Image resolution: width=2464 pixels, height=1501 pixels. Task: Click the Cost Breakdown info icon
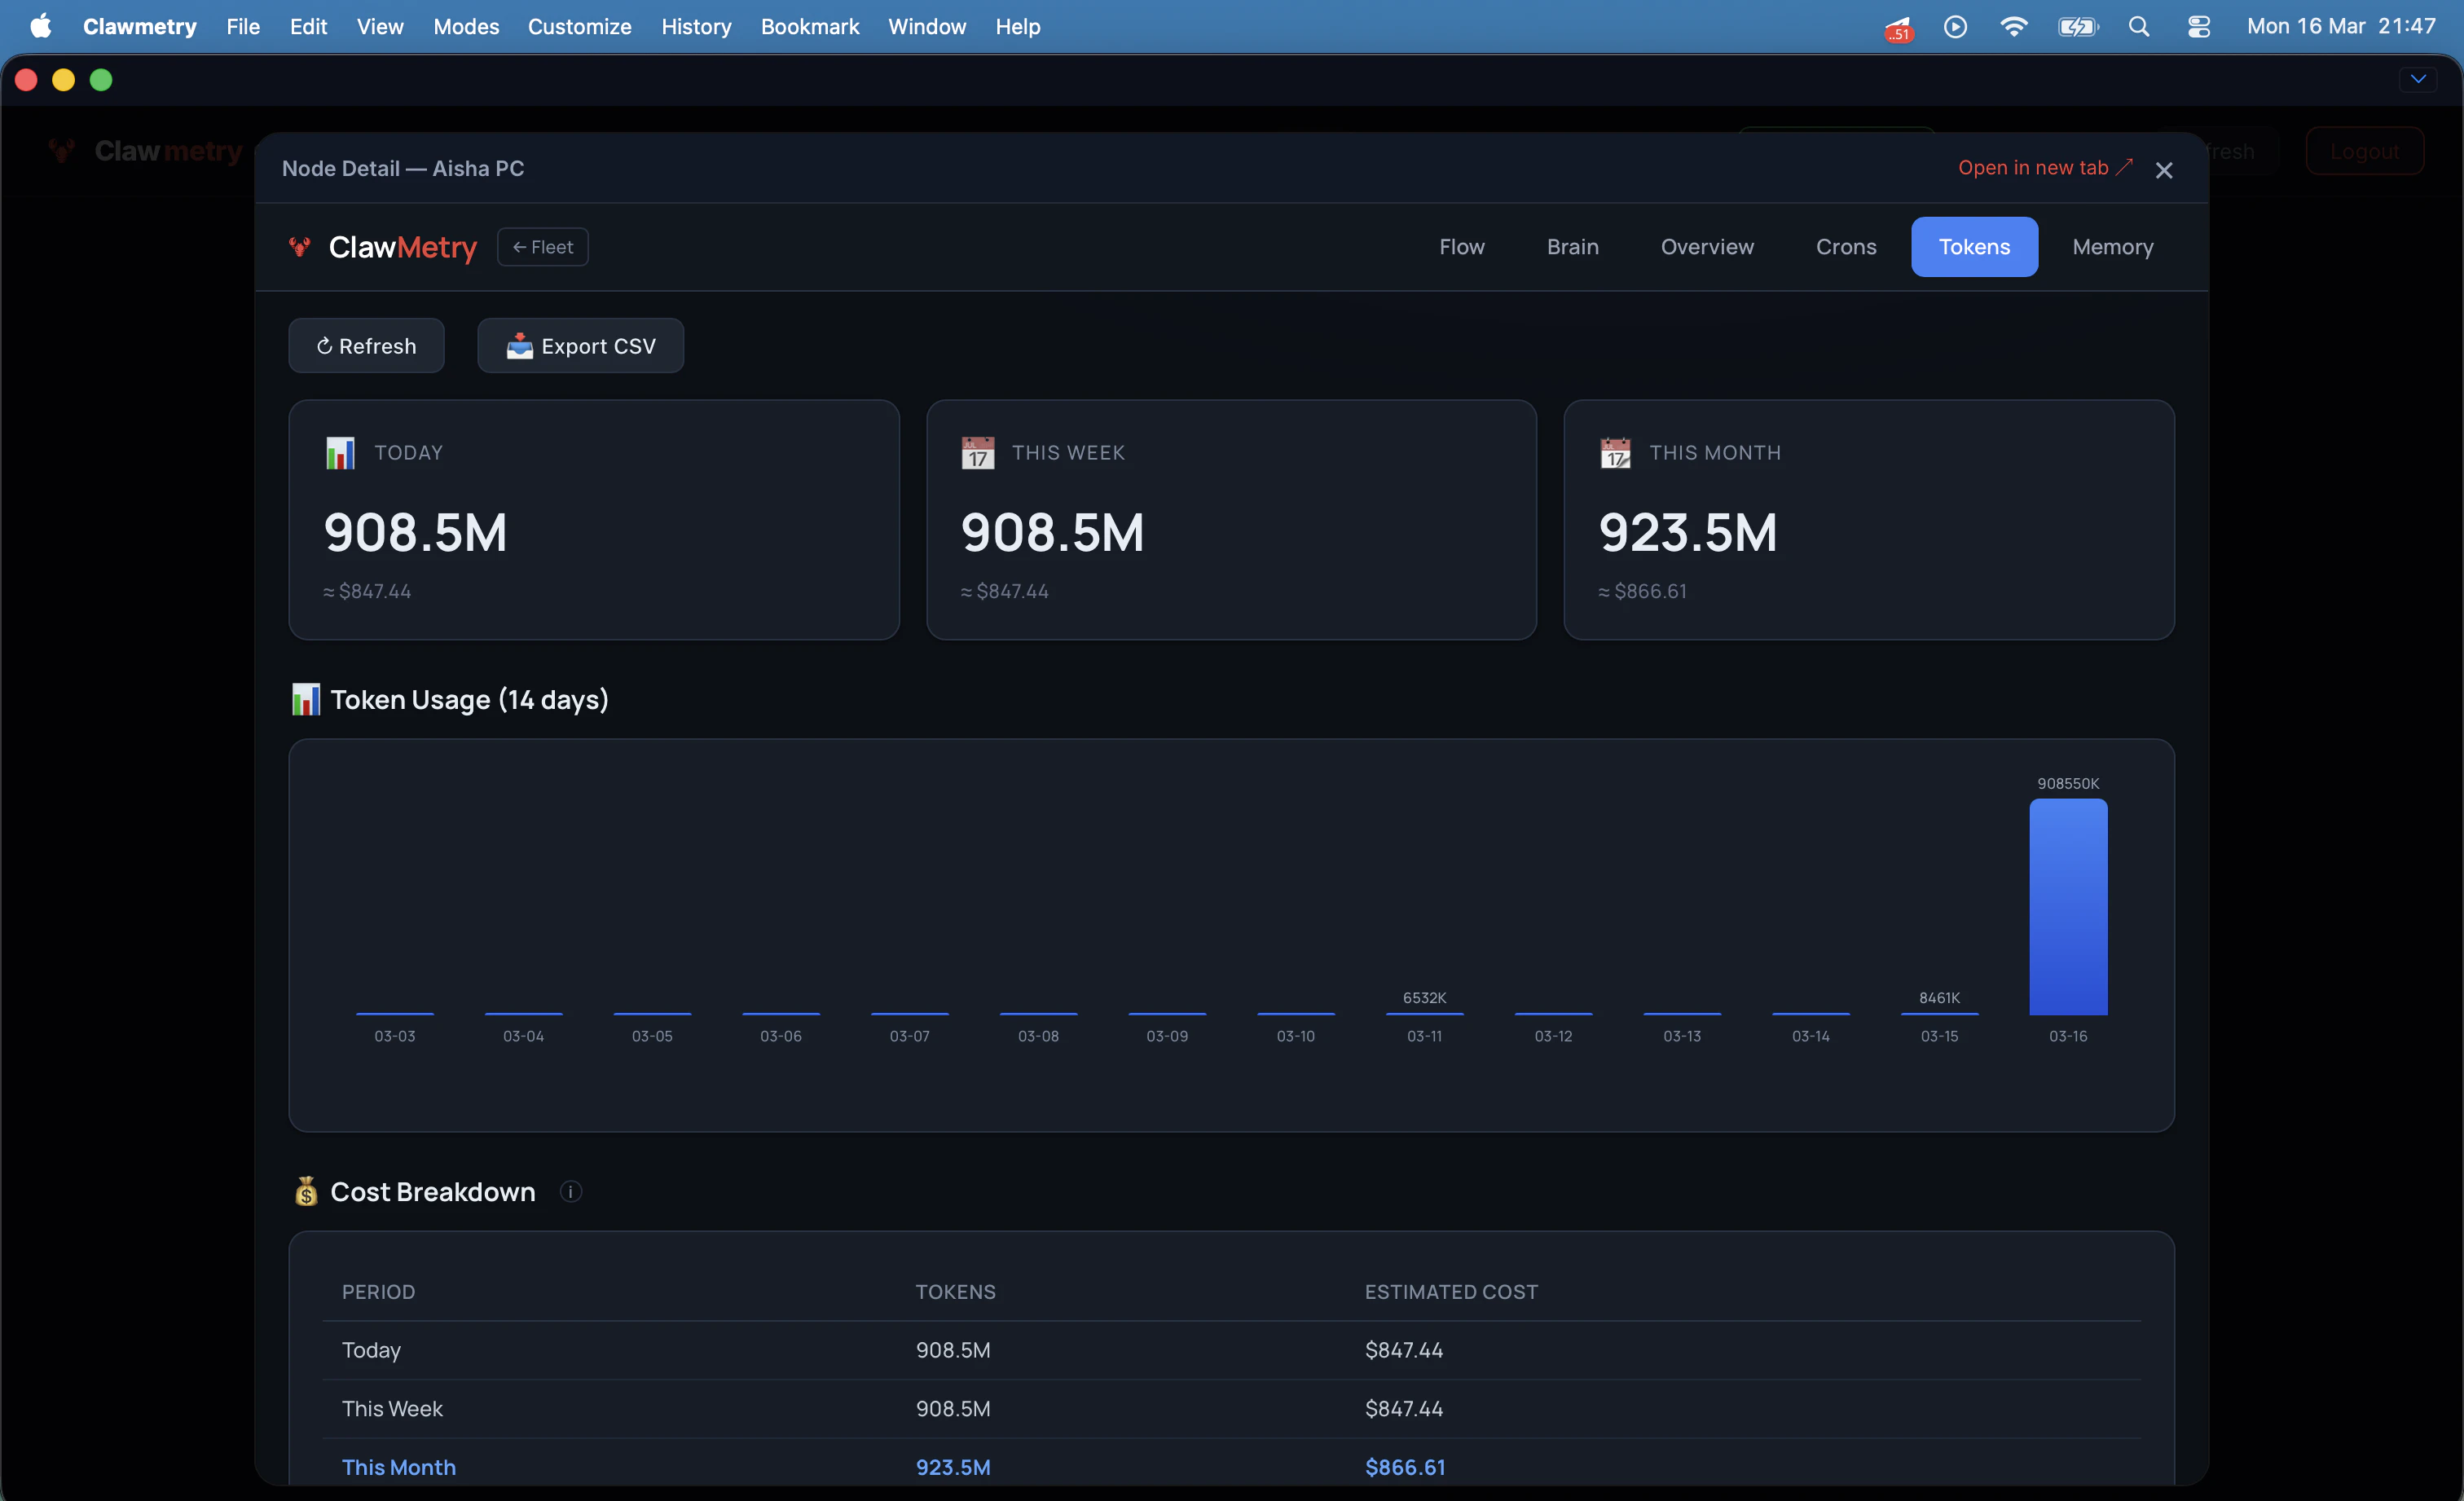click(x=571, y=1191)
